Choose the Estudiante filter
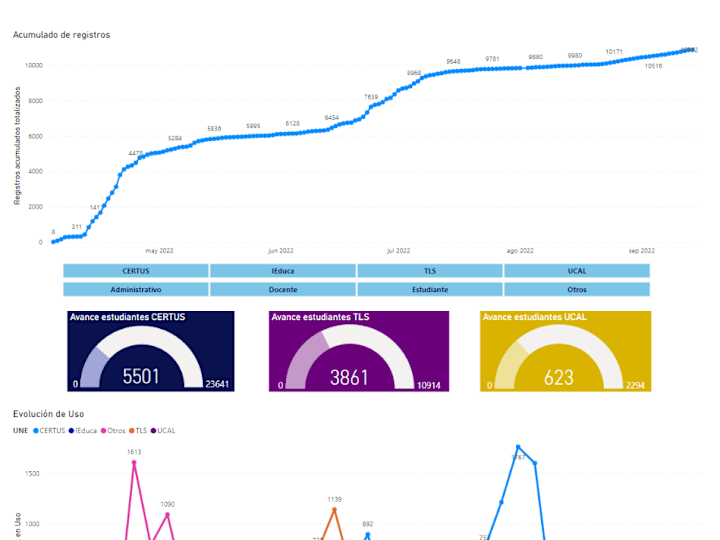 click(430, 289)
